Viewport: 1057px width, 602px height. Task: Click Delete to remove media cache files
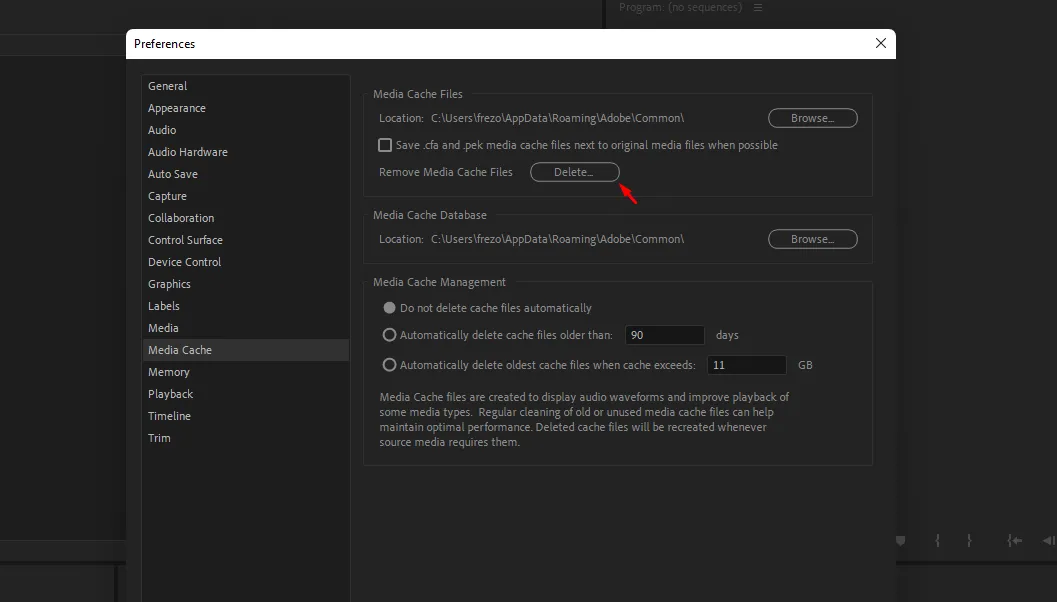pyautogui.click(x=574, y=172)
